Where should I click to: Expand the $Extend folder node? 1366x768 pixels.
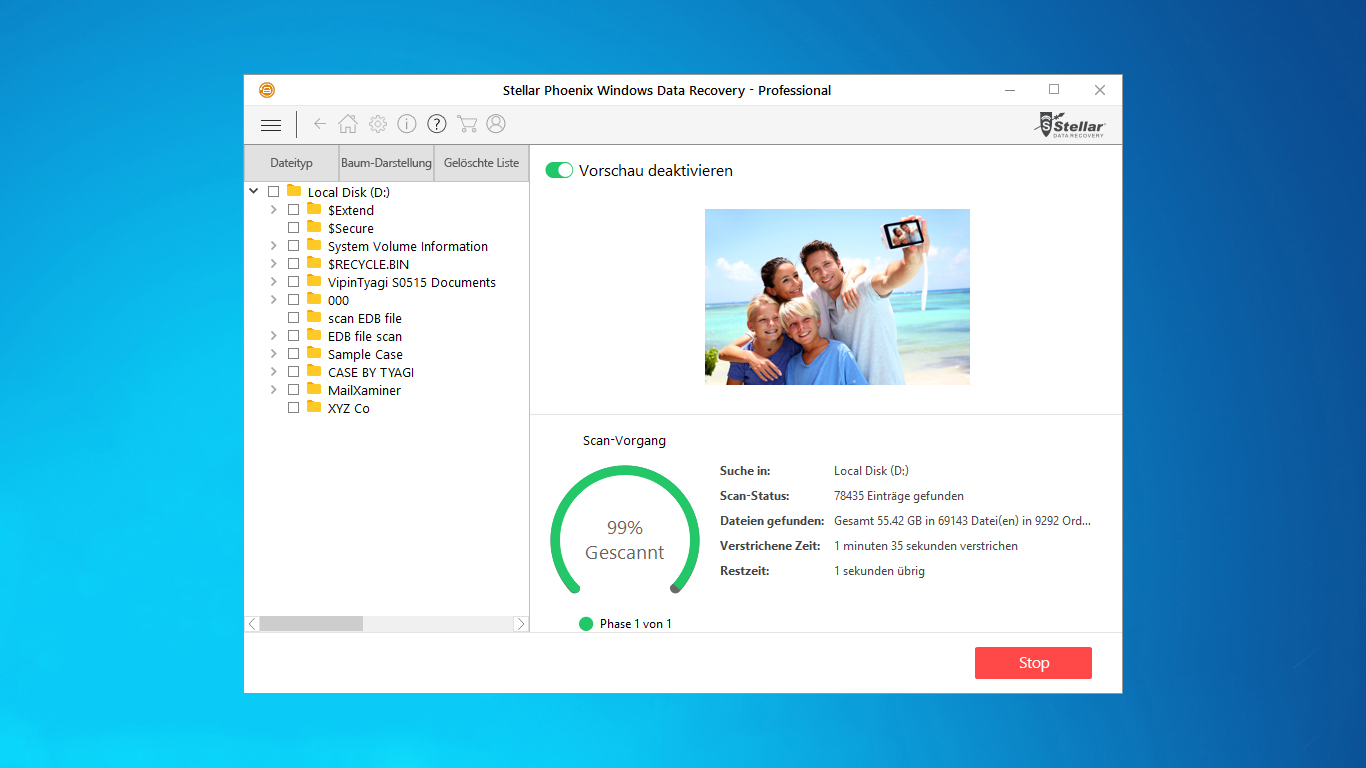(274, 210)
